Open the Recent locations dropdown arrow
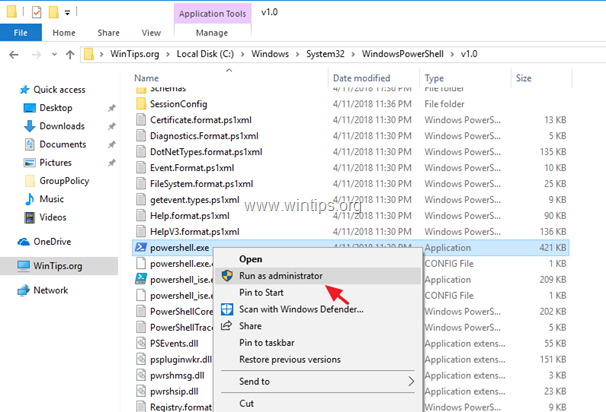The image size is (606, 412). pos(54,54)
